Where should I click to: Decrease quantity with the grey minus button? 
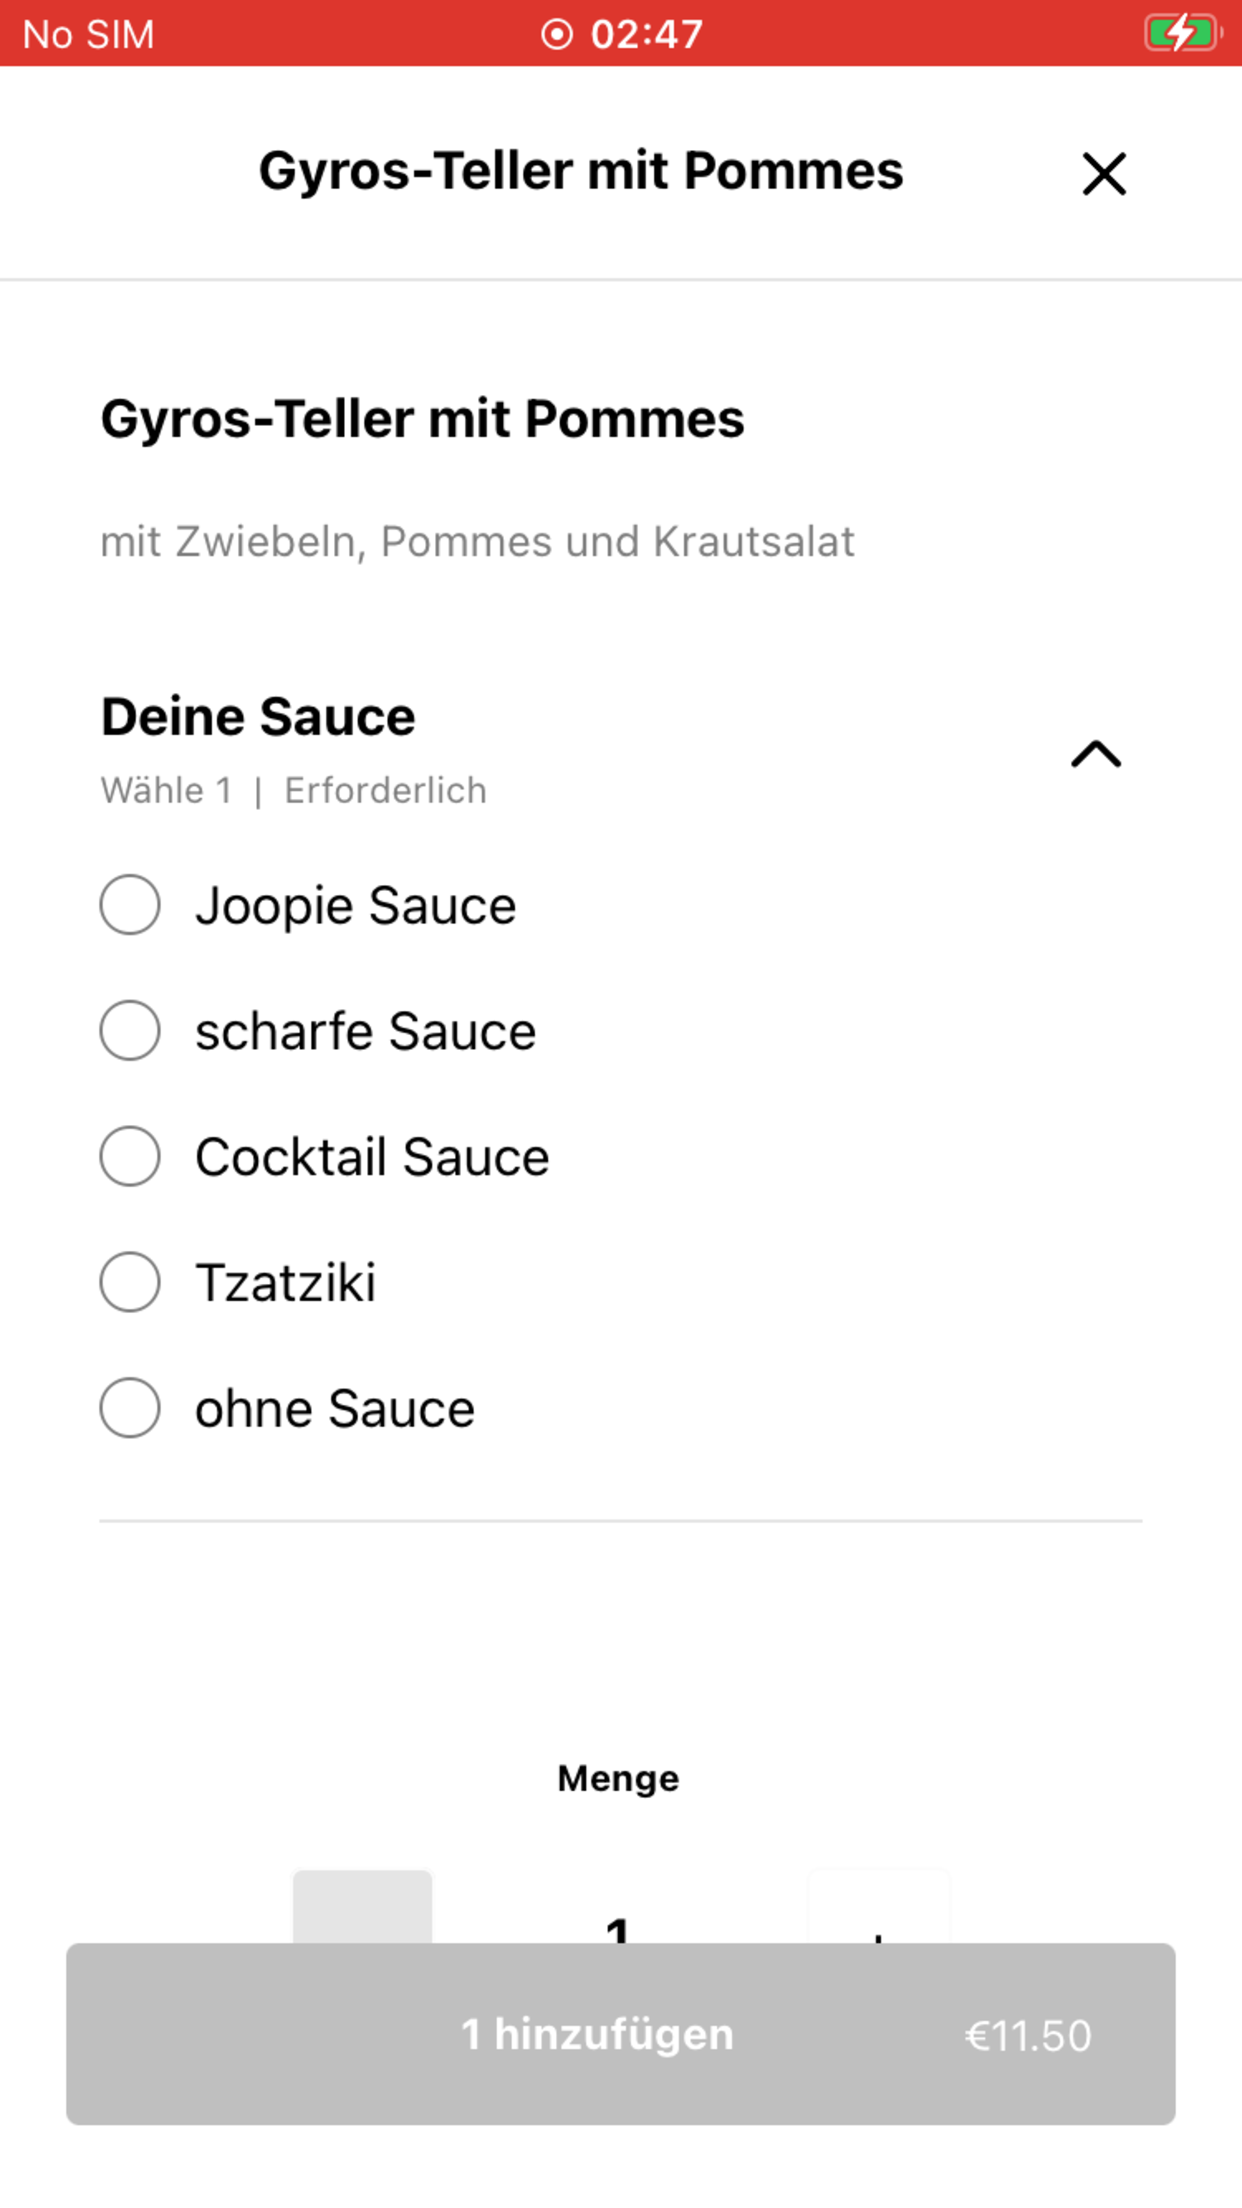[x=362, y=1907]
